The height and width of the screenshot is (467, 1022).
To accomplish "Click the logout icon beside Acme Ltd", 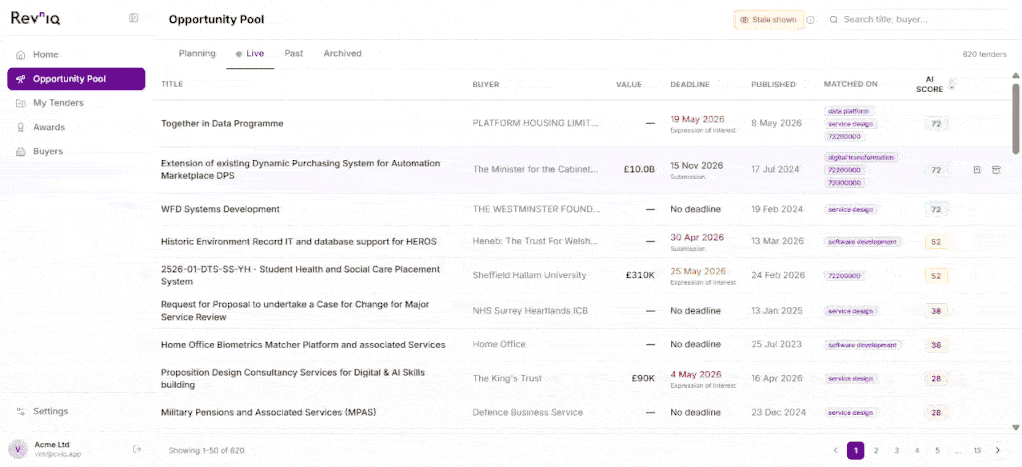I will [x=136, y=449].
